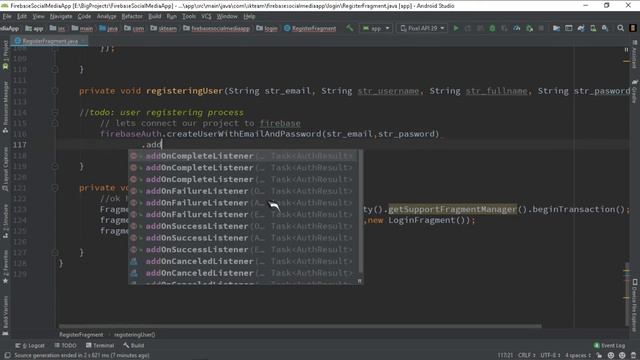Click the RegisterFragment class icon in breadcrumb
Screen dimensions: 640x360
click(x=287, y=28)
